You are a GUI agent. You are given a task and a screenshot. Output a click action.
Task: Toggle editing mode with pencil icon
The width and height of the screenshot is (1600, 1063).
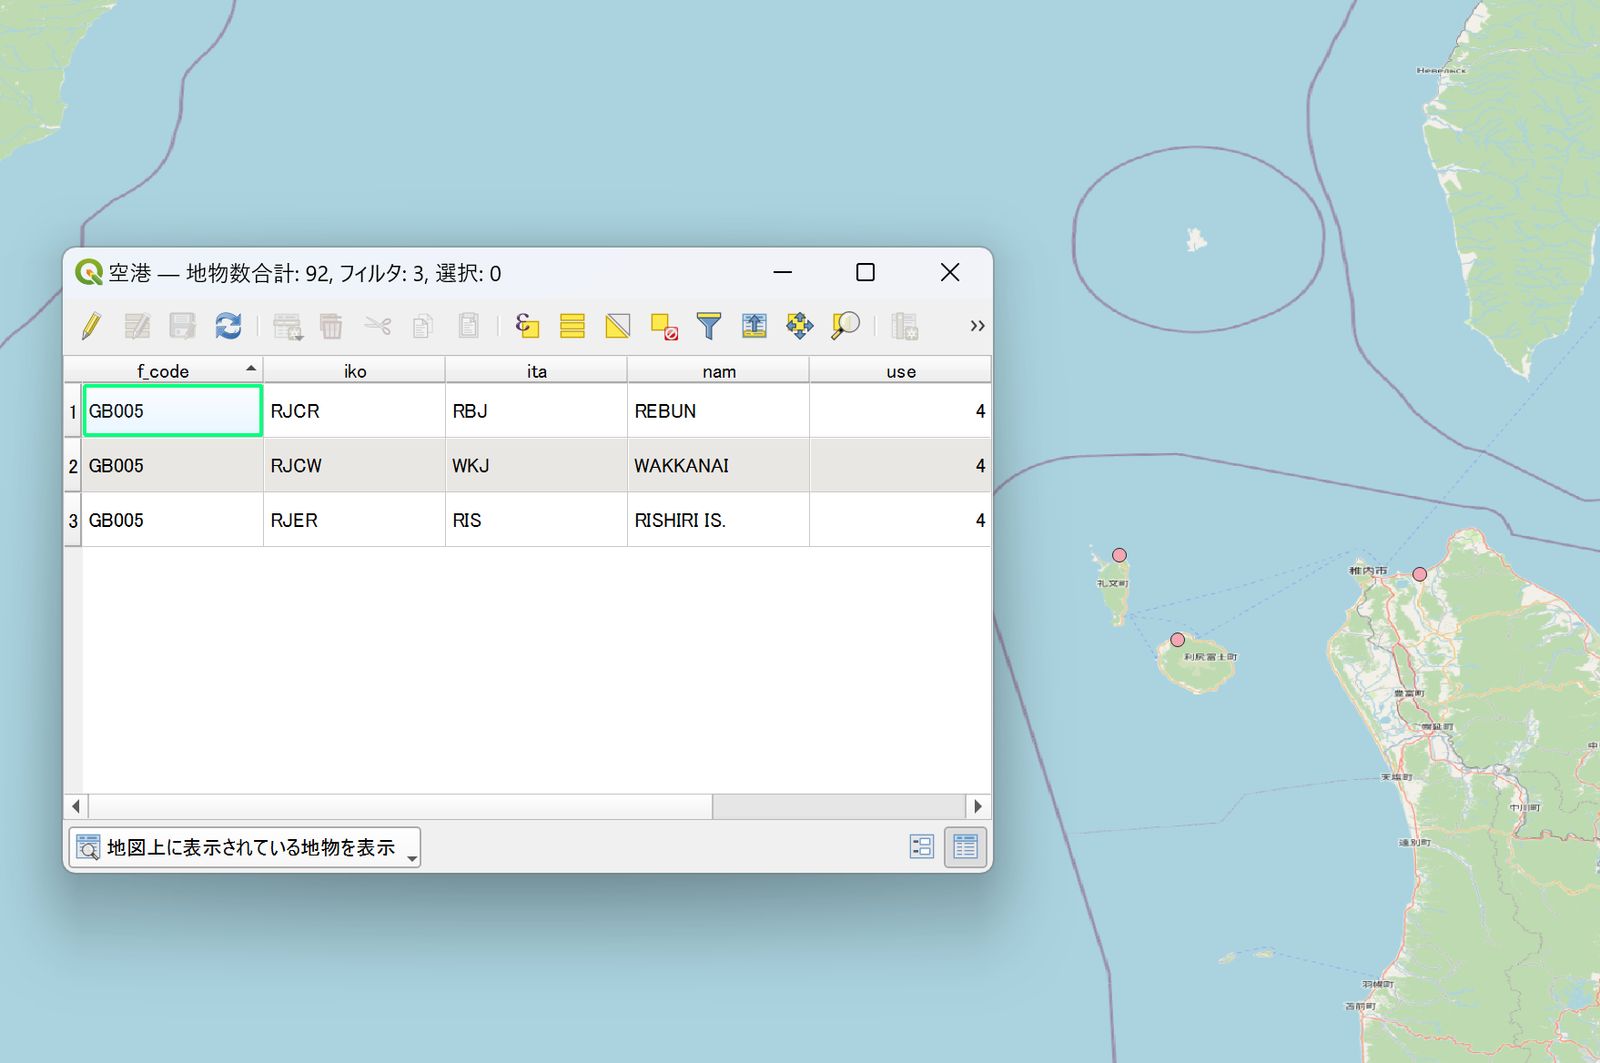[91, 326]
